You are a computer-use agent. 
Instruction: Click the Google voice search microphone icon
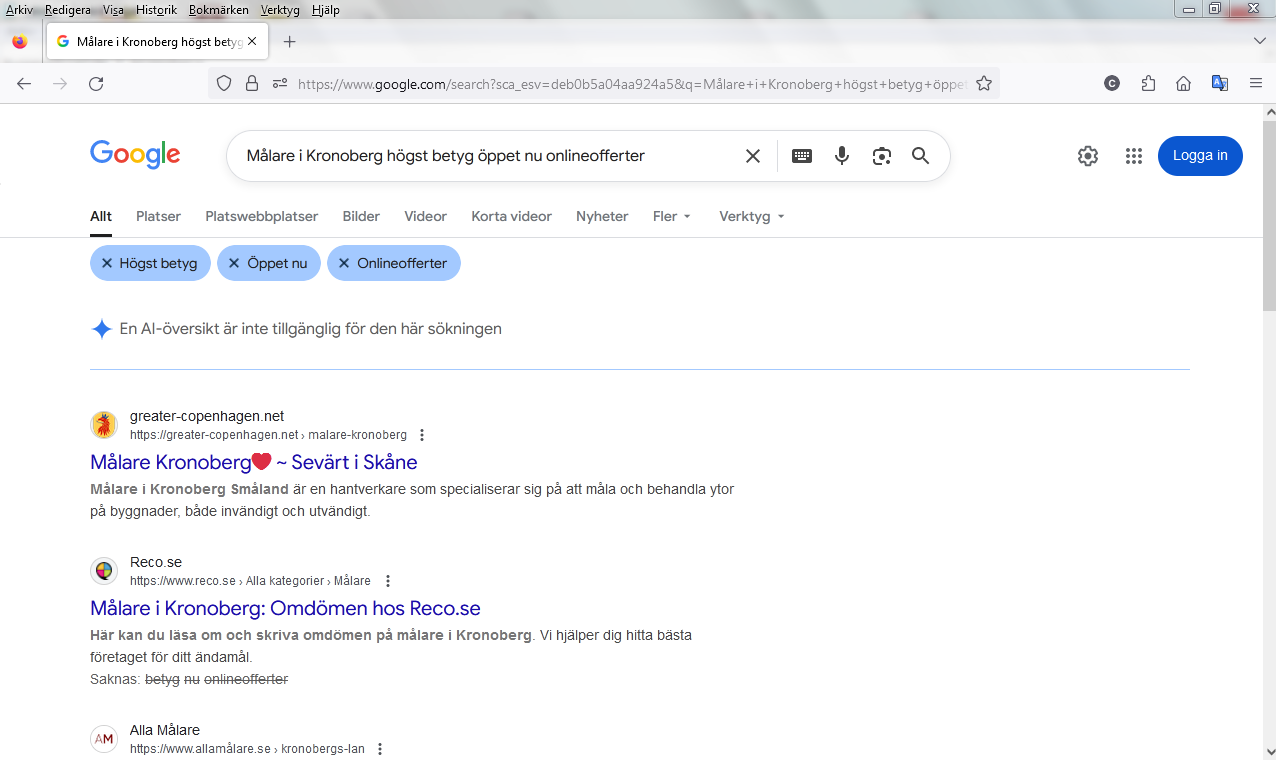click(842, 156)
